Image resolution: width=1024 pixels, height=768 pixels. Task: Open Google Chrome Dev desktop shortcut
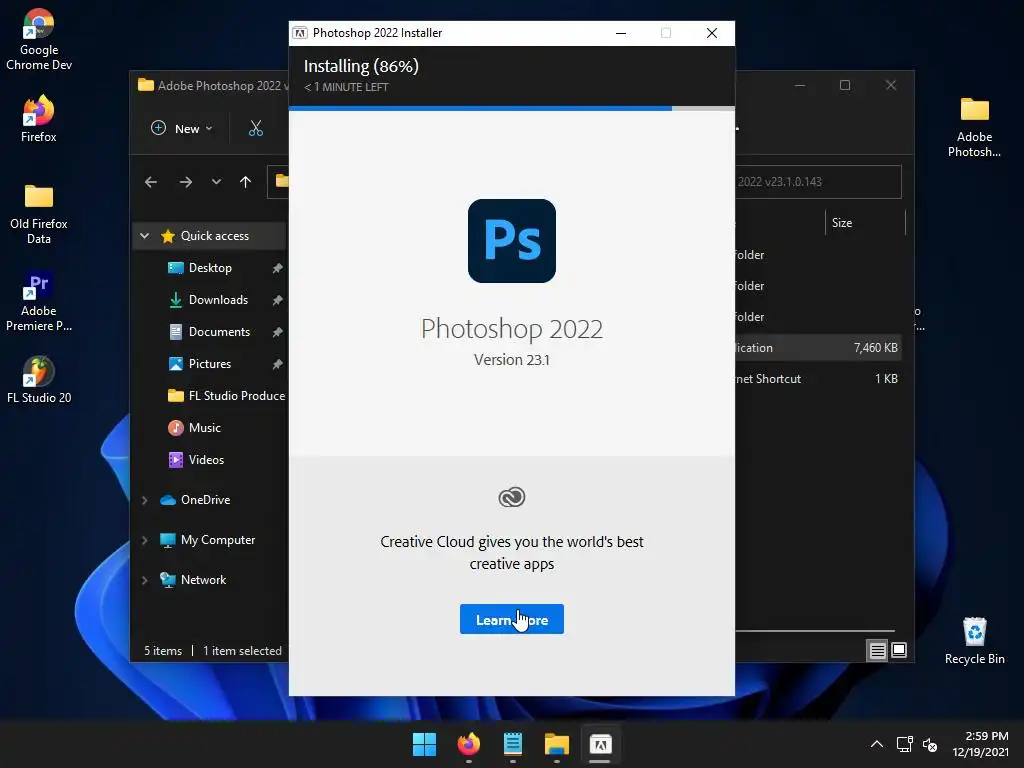coord(39,39)
